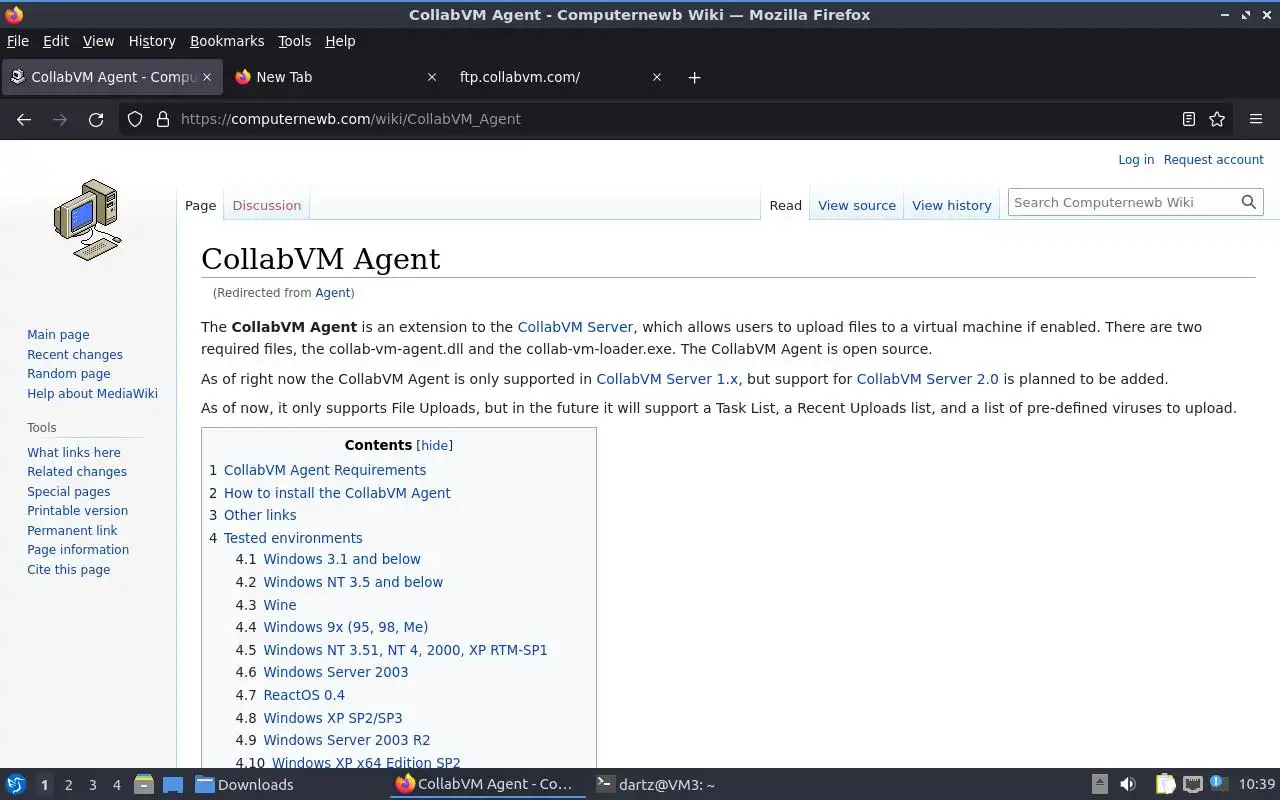Open Recent changes sidebar link
This screenshot has height=800, width=1280.
click(x=75, y=354)
